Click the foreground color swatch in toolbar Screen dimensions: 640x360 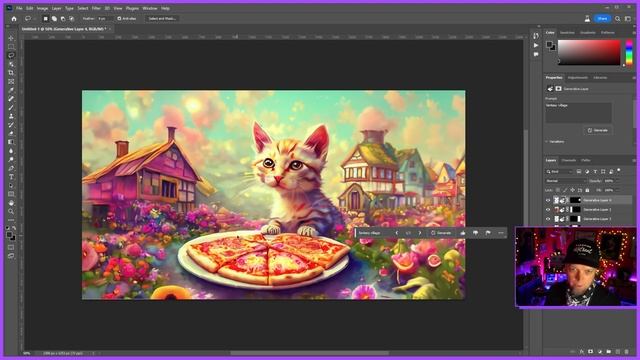(9, 235)
